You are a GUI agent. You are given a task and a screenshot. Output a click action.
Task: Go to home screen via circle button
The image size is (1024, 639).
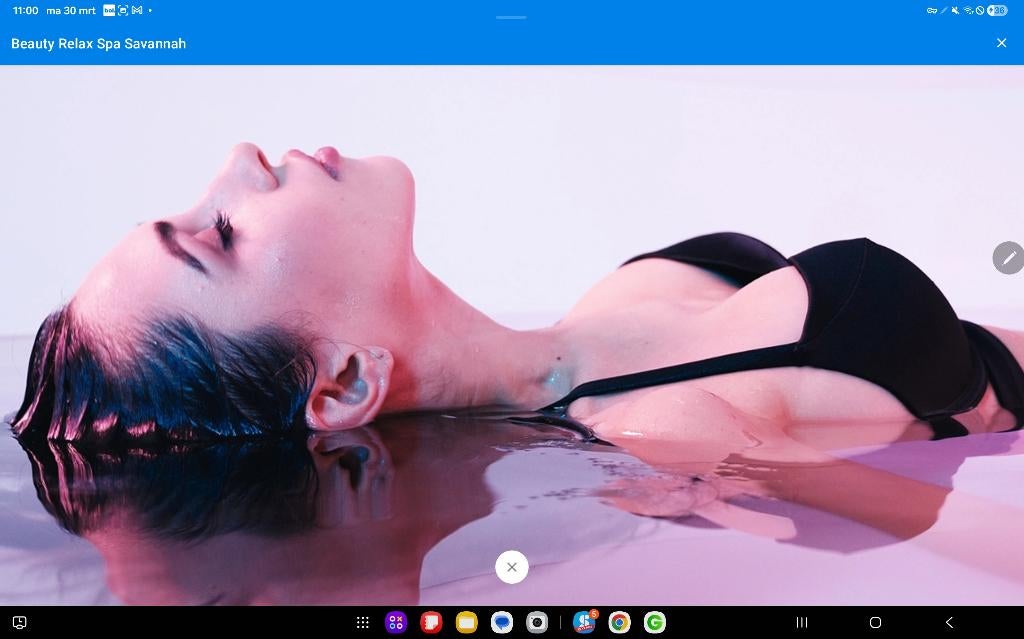pos(876,623)
